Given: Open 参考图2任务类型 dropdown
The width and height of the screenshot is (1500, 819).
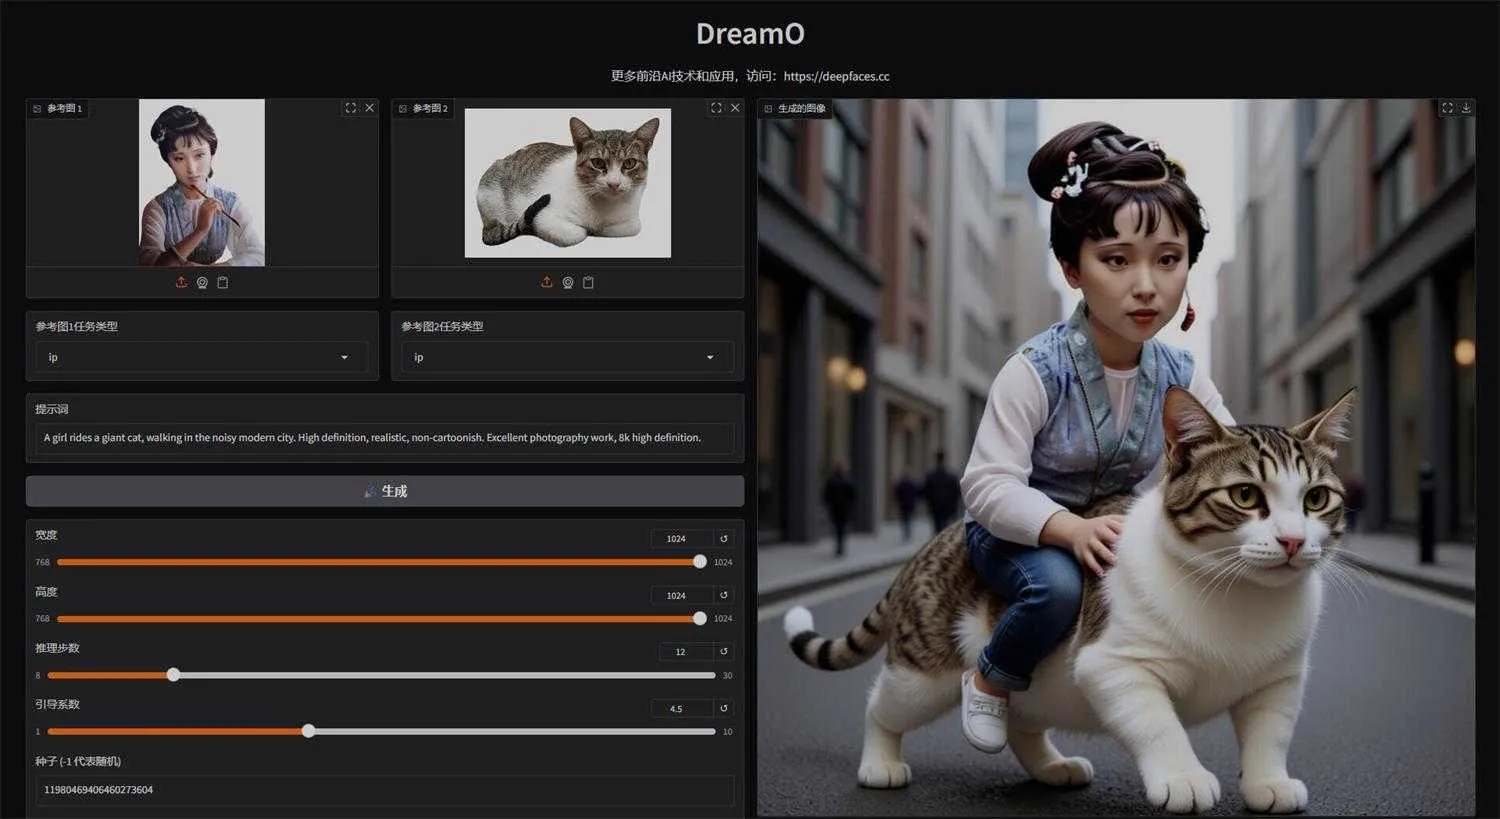Looking at the screenshot, I should (568, 357).
